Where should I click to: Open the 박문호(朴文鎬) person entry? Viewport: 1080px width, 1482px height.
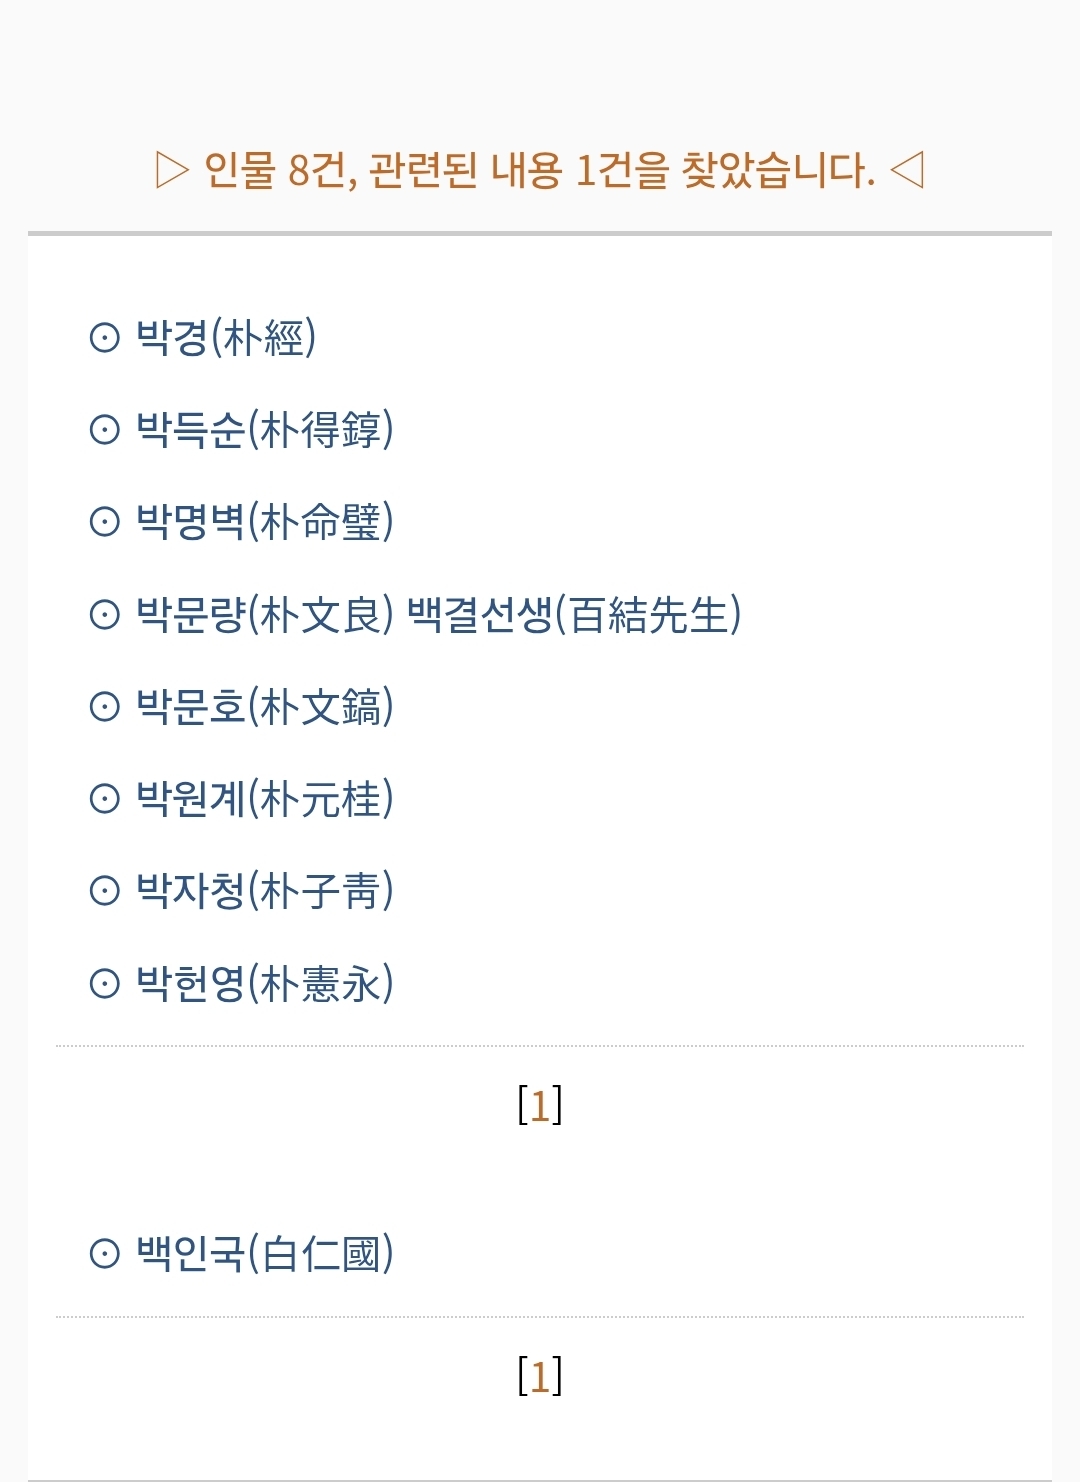click(x=265, y=707)
